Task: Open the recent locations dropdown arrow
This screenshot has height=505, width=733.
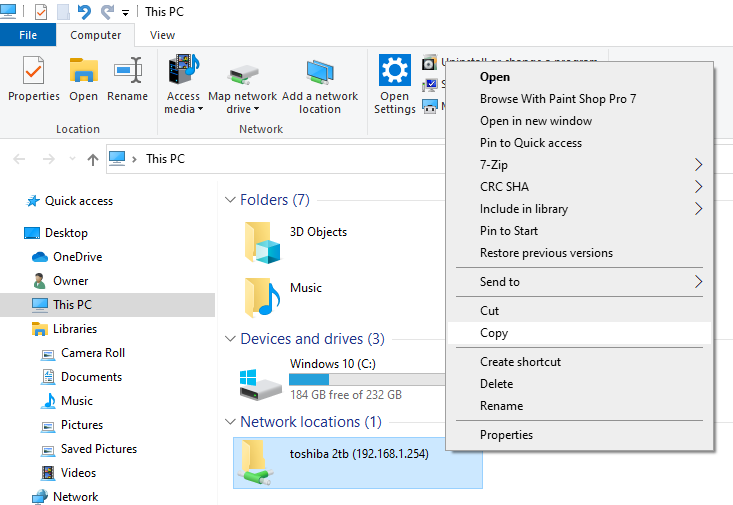Action: 72,159
